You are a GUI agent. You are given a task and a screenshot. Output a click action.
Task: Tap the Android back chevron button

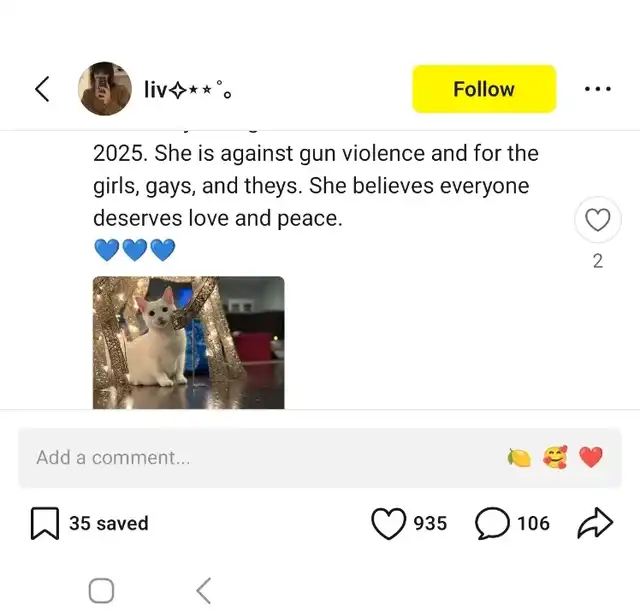tap(204, 590)
